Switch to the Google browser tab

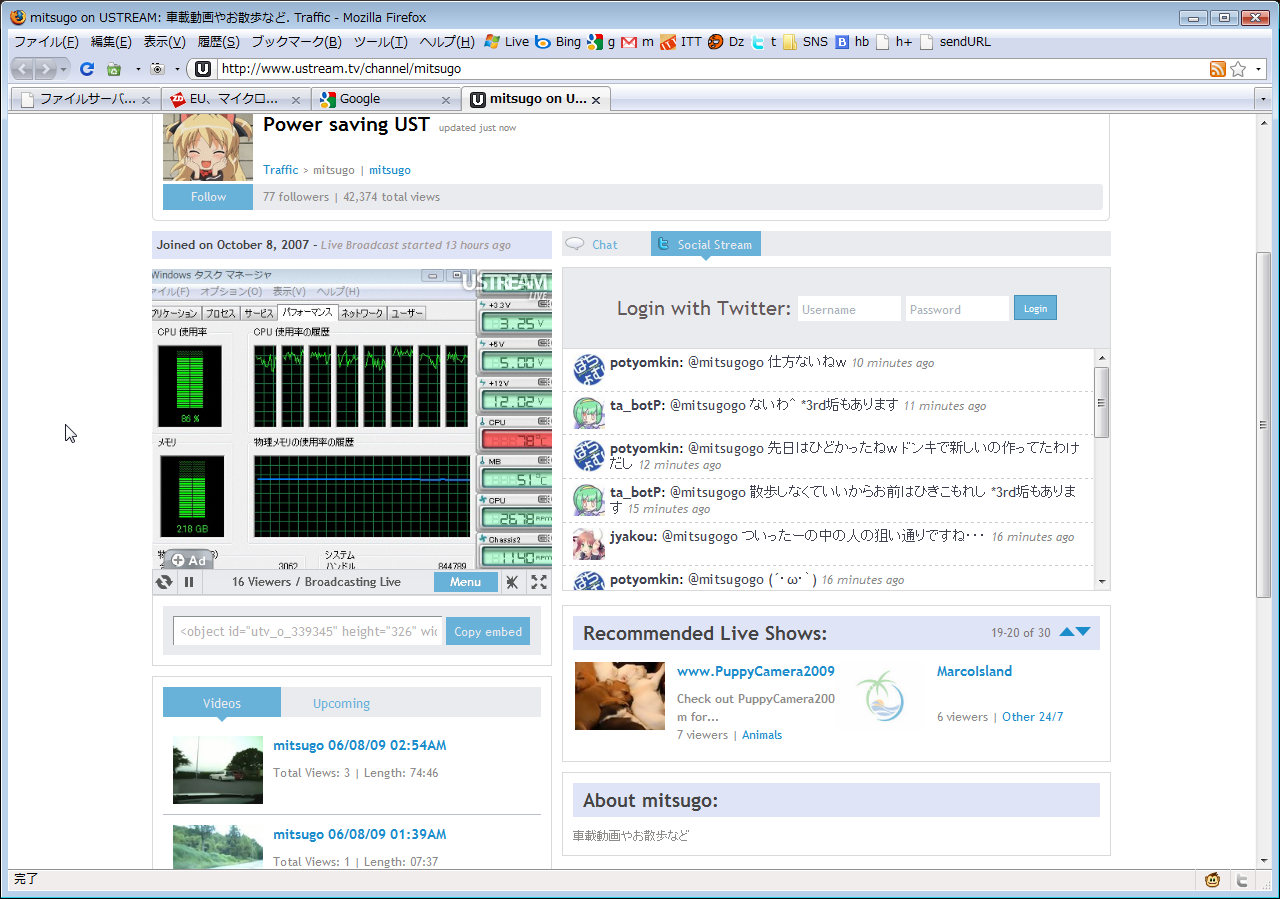pyautogui.click(x=385, y=99)
